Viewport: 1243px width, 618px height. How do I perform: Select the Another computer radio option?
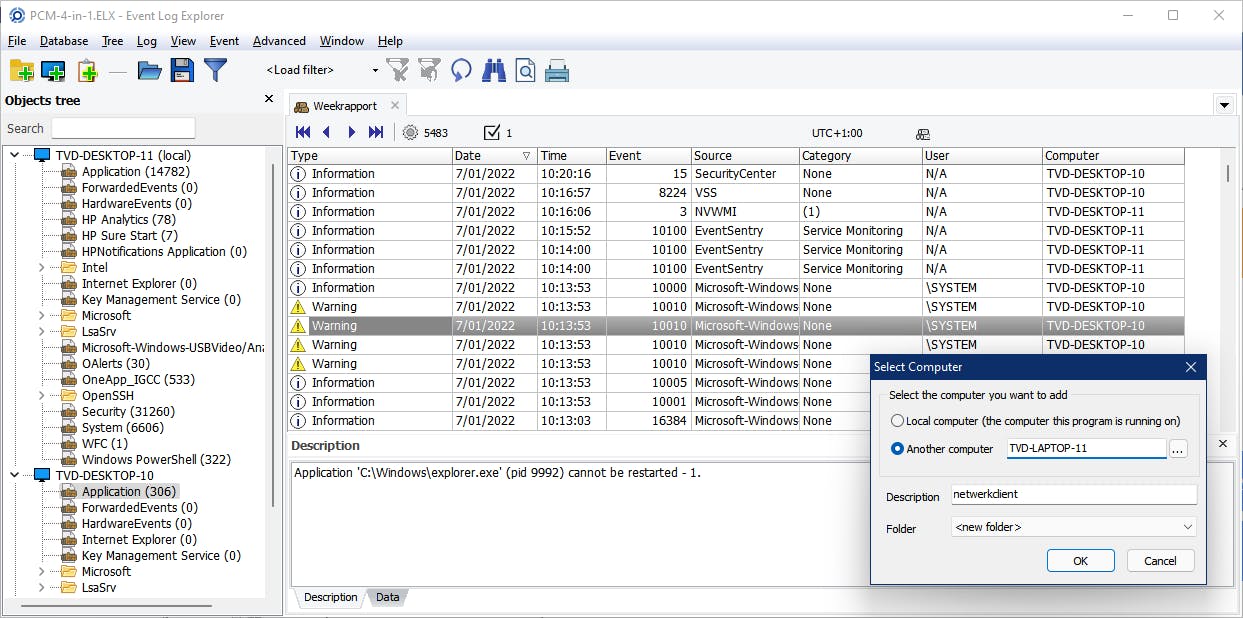click(897, 449)
